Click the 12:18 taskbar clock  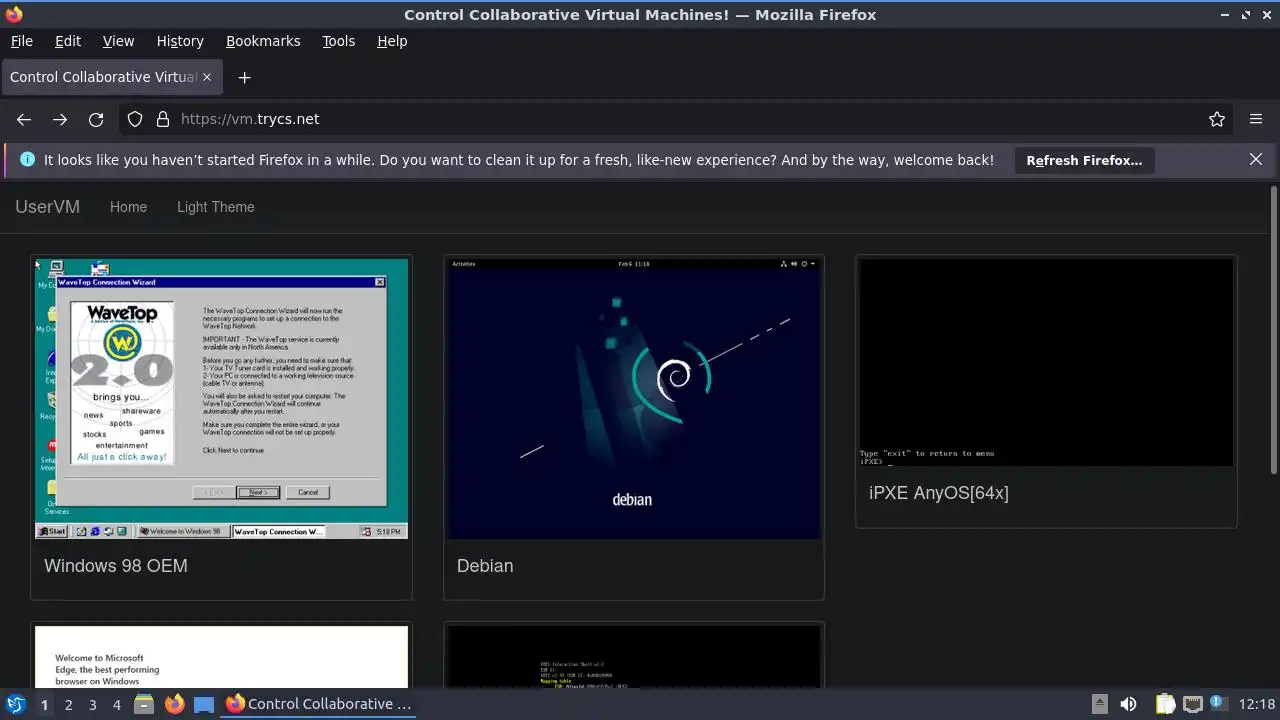coord(1257,704)
